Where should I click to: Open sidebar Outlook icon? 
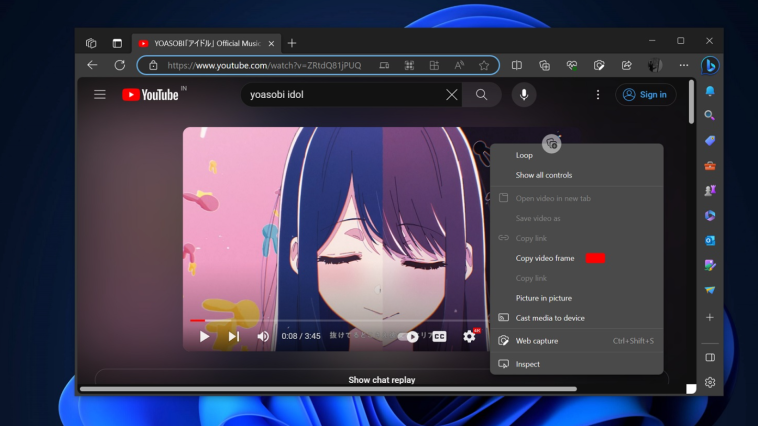pyautogui.click(x=710, y=240)
